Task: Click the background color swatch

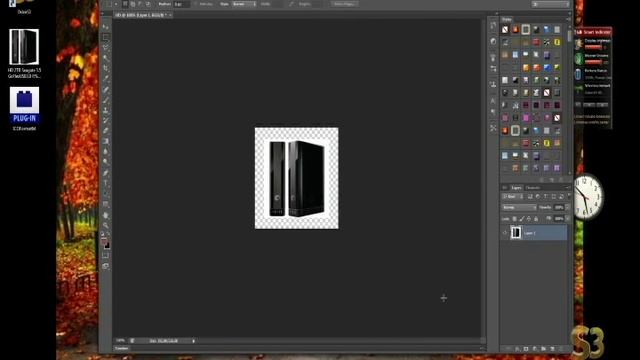Action: (107, 246)
